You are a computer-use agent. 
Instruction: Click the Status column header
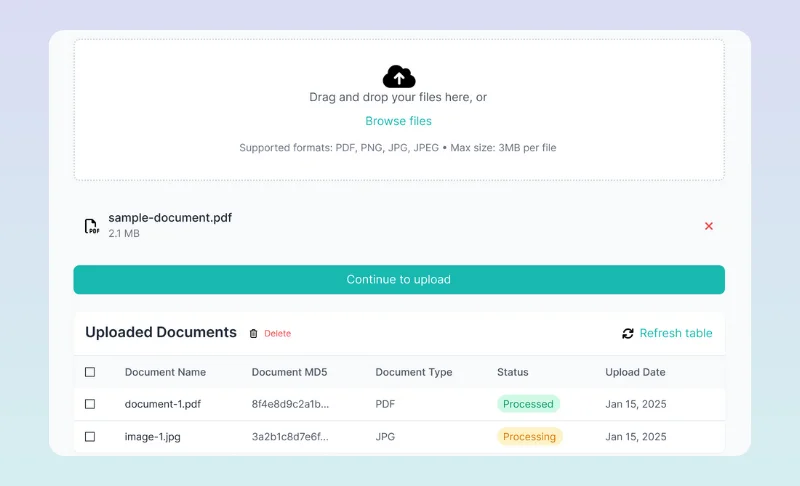click(513, 372)
